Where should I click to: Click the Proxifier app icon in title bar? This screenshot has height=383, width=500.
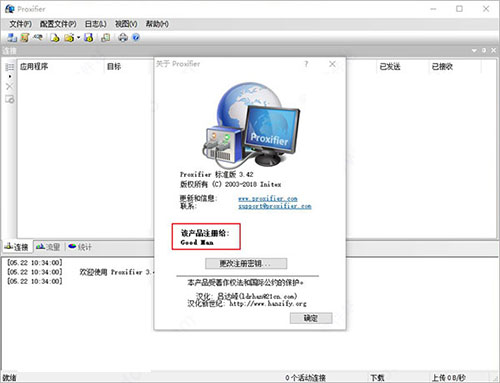[x=10, y=9]
